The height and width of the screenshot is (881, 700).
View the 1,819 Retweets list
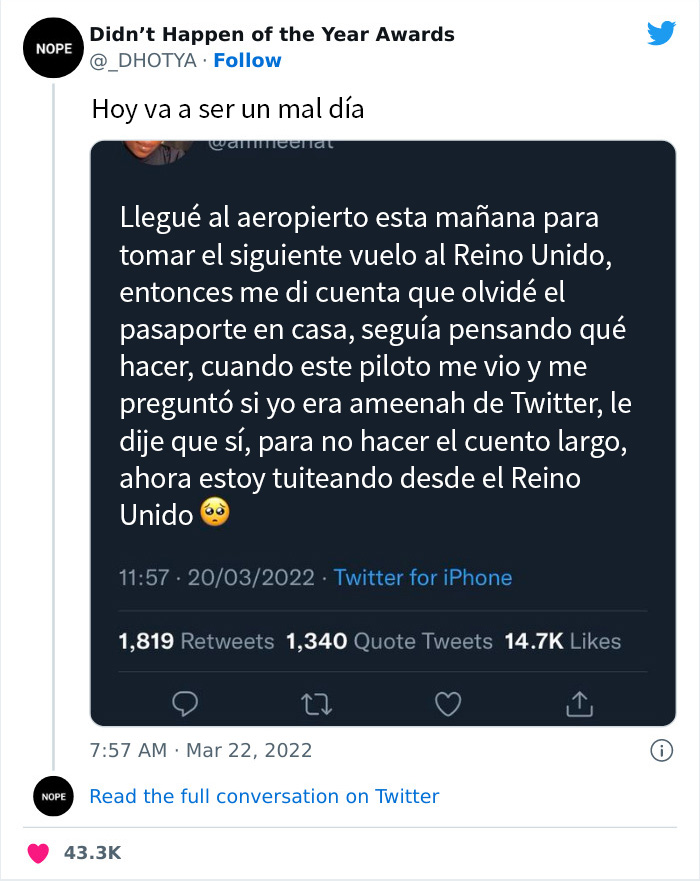click(x=196, y=641)
